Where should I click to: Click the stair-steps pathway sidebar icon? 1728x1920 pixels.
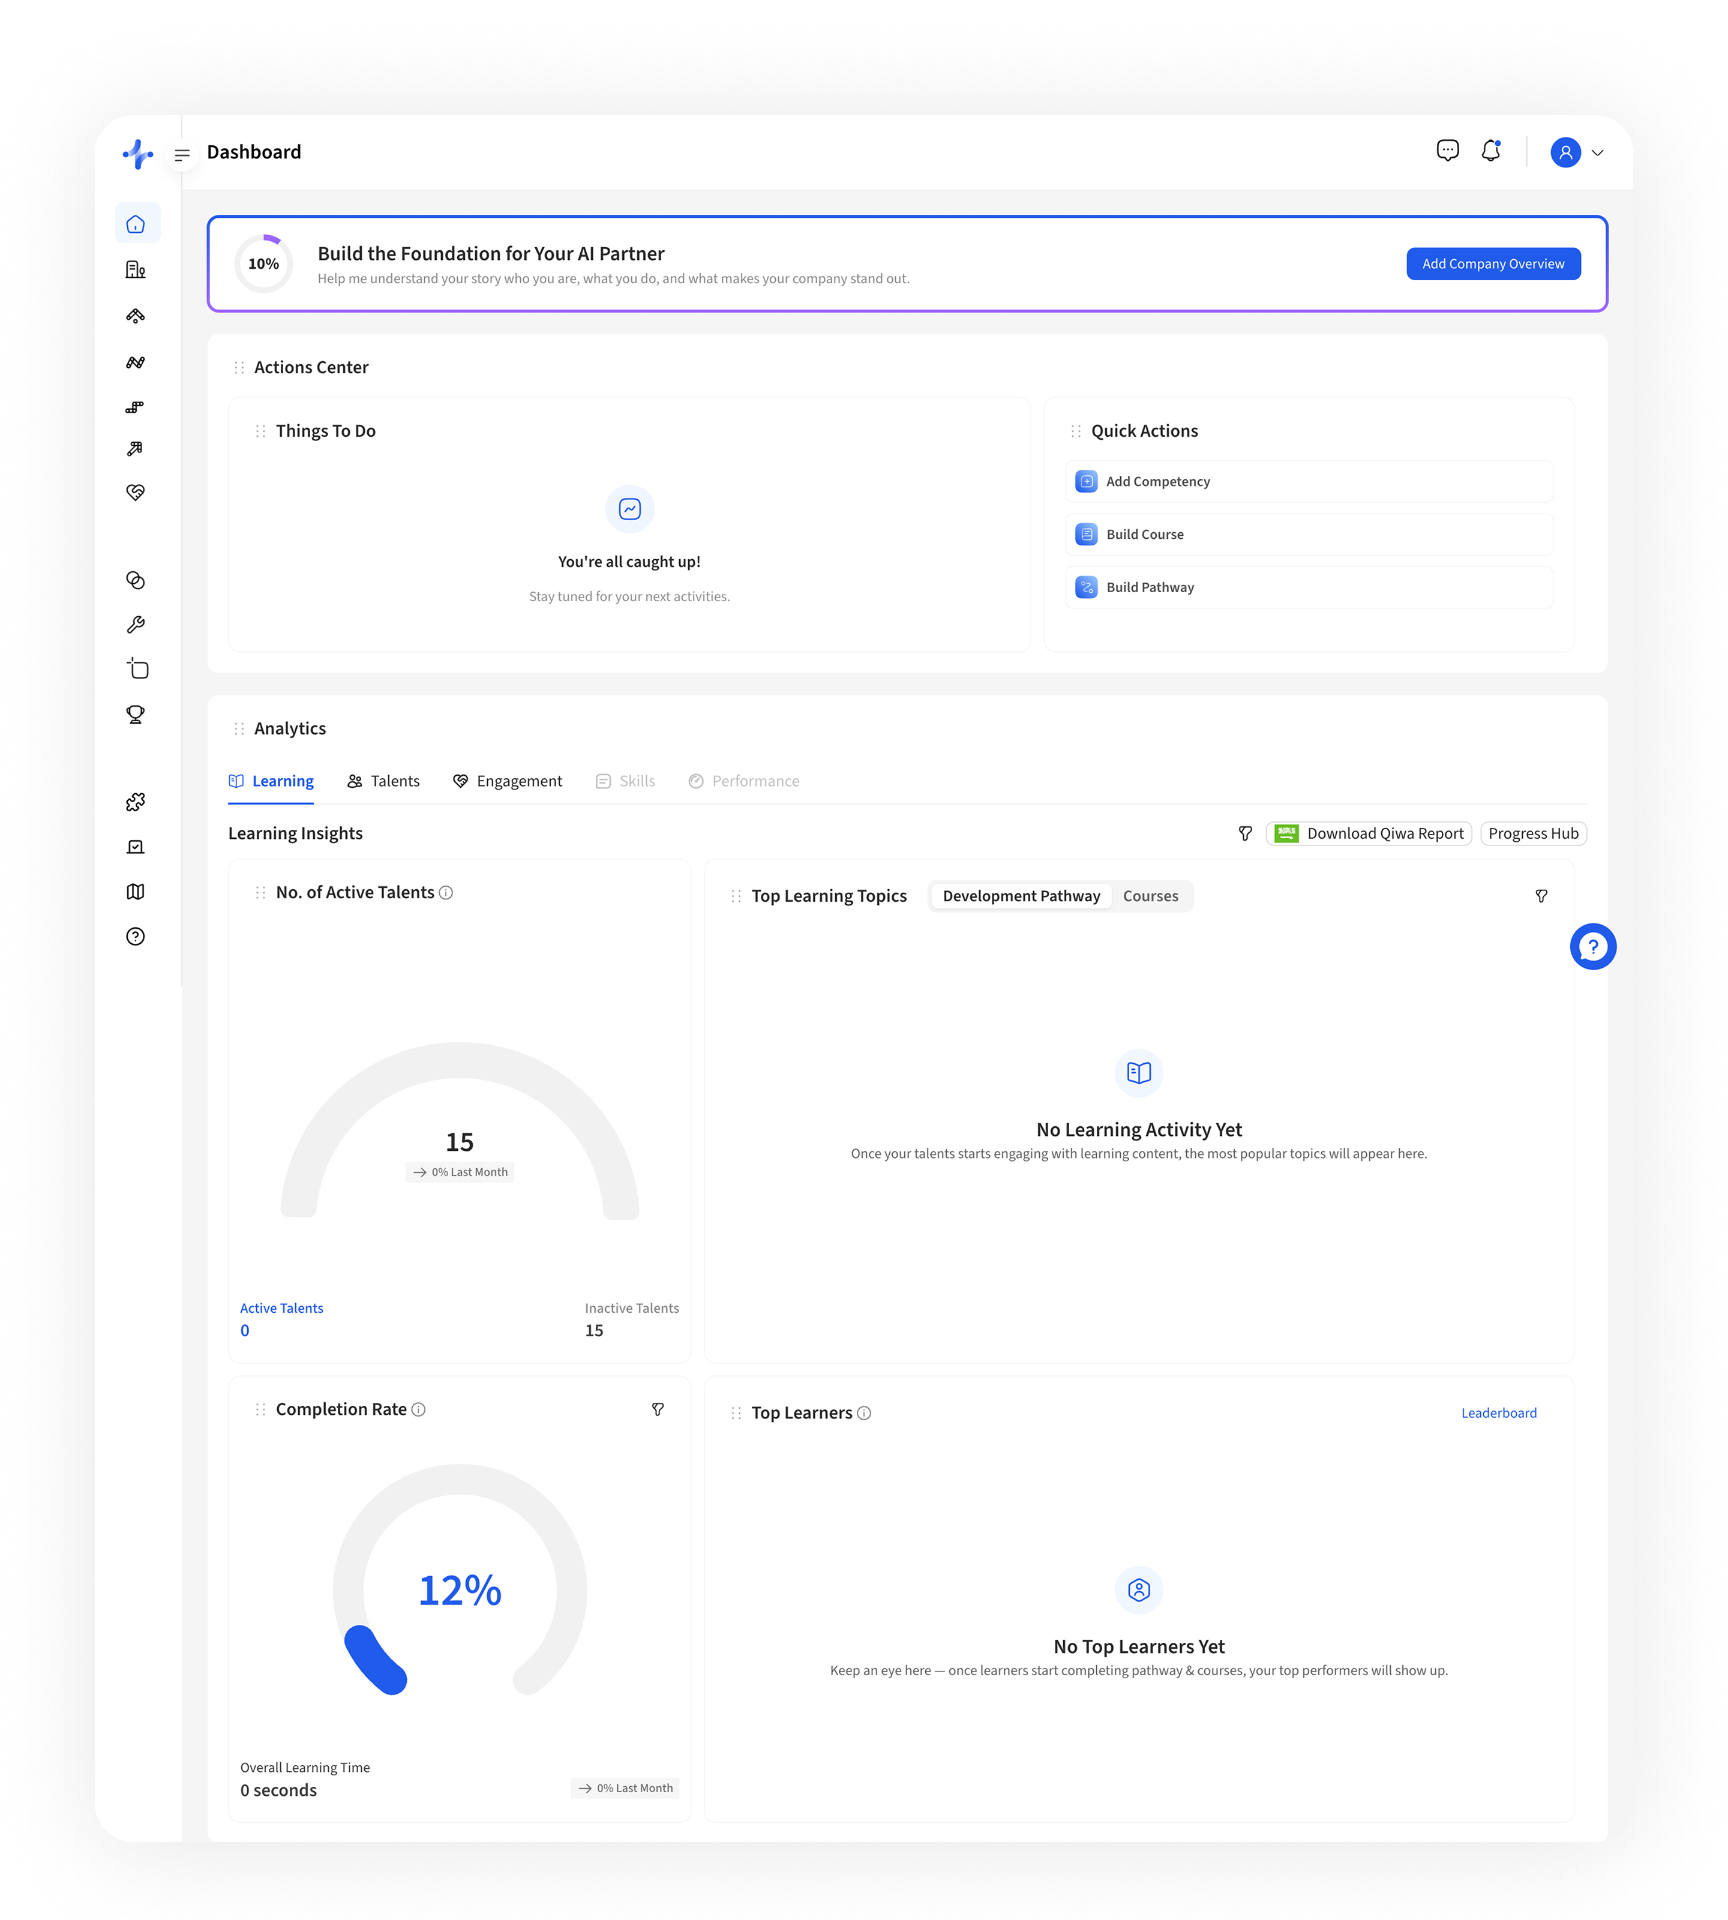(x=136, y=407)
